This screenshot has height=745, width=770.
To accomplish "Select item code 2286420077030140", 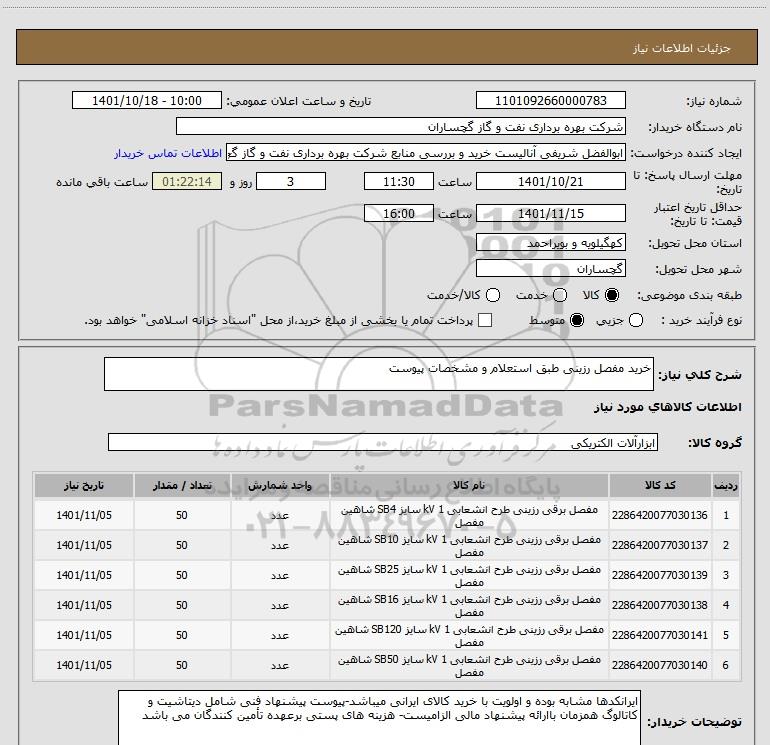I will pos(660,665).
